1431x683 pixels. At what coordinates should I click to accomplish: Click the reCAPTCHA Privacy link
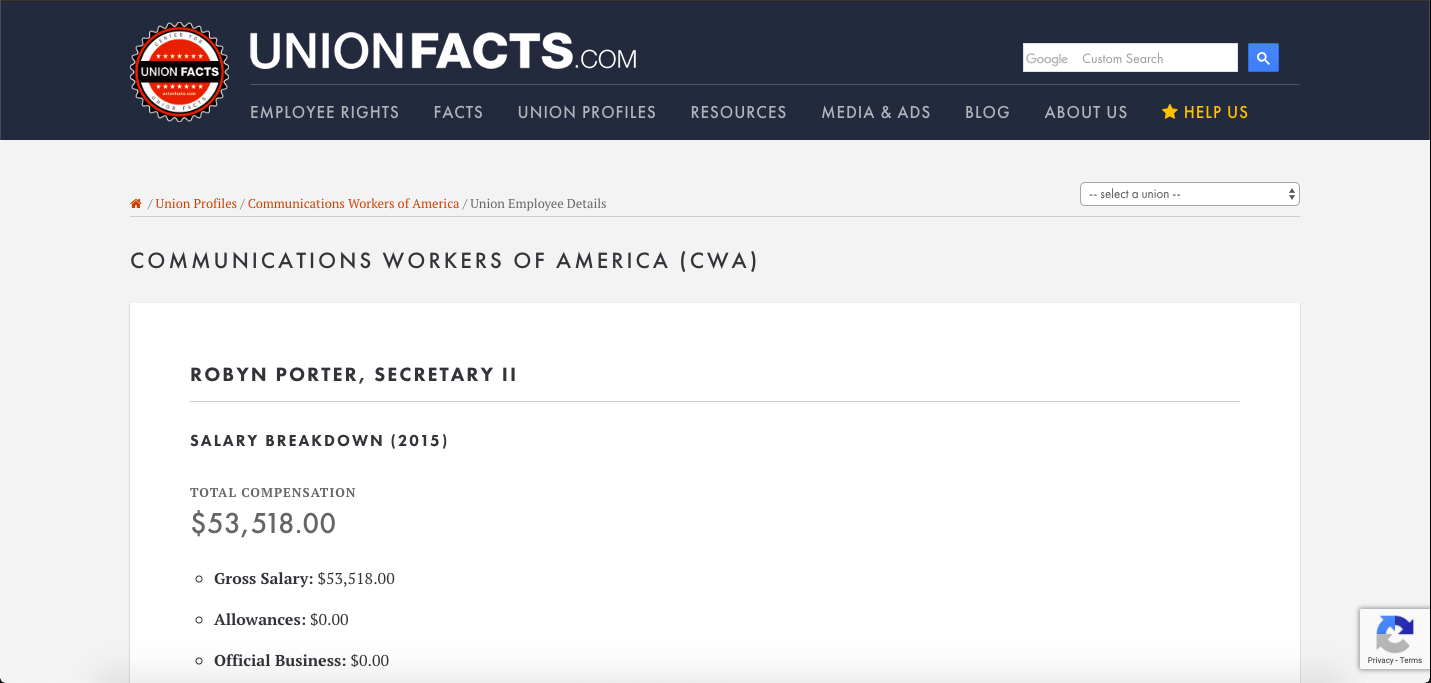click(x=1380, y=660)
